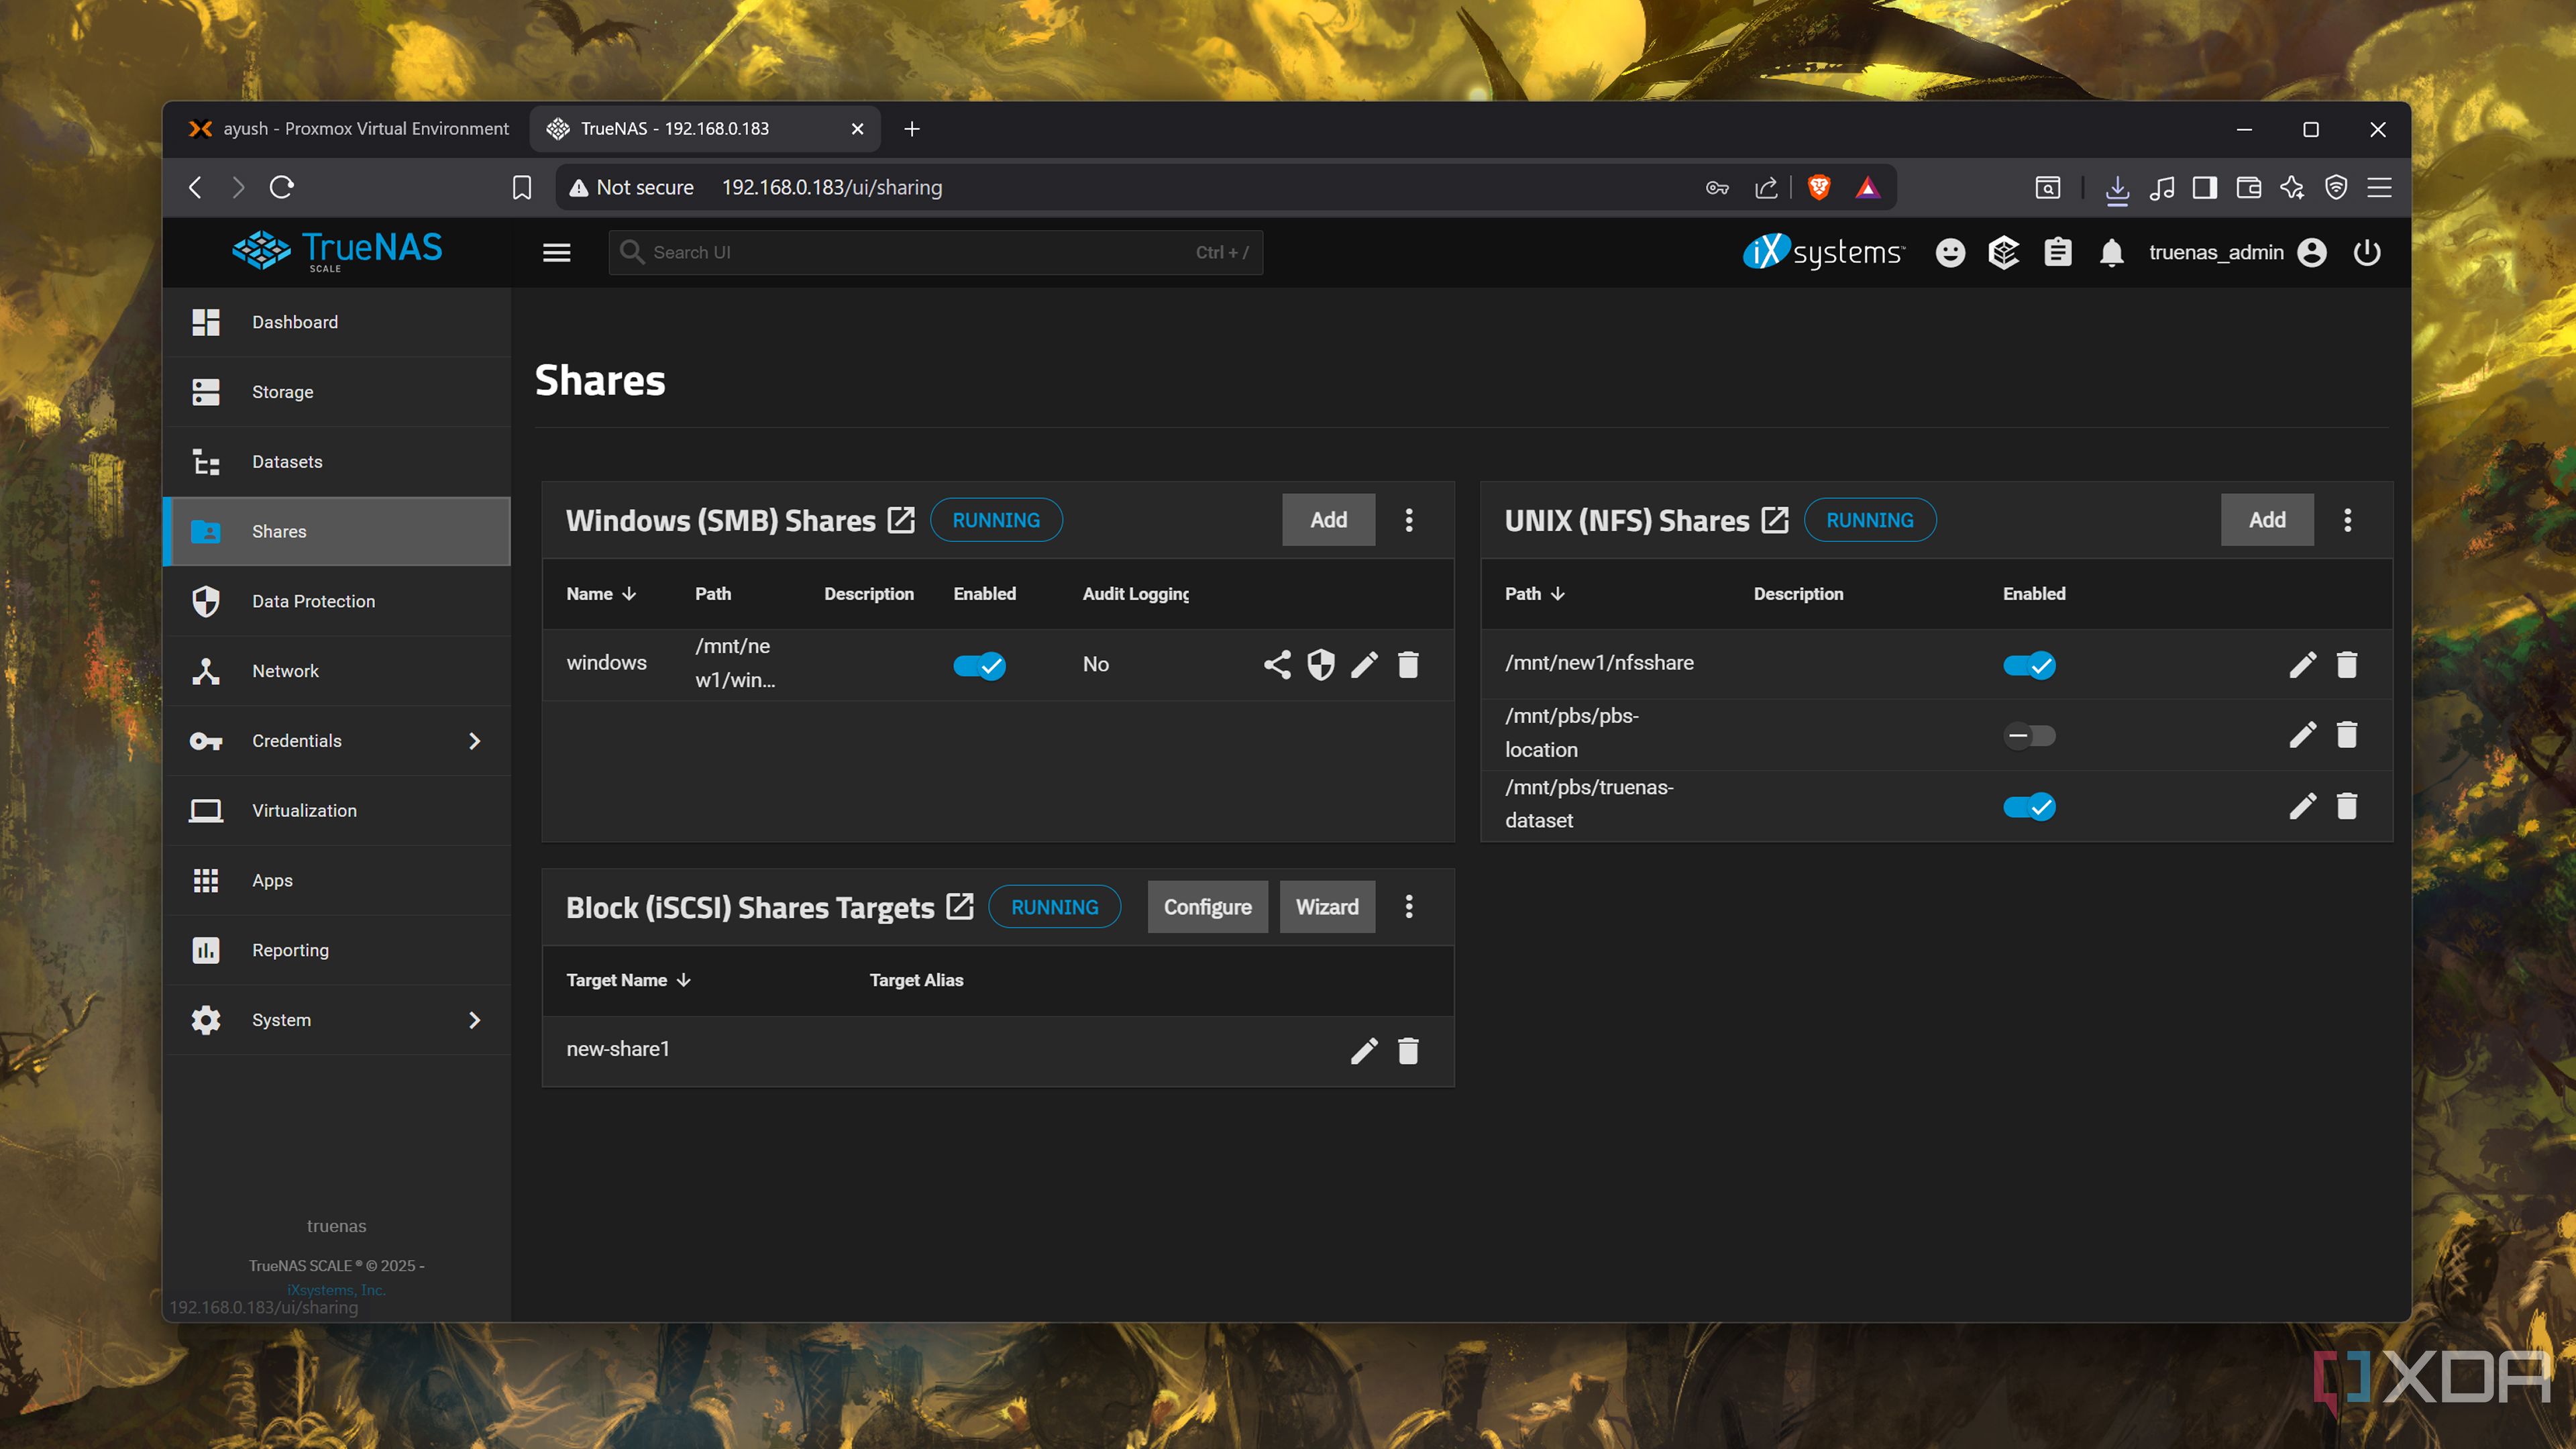Click the SMB RUNNING status badge
Image resolution: width=2576 pixels, height=1449 pixels.
pyautogui.click(x=996, y=520)
